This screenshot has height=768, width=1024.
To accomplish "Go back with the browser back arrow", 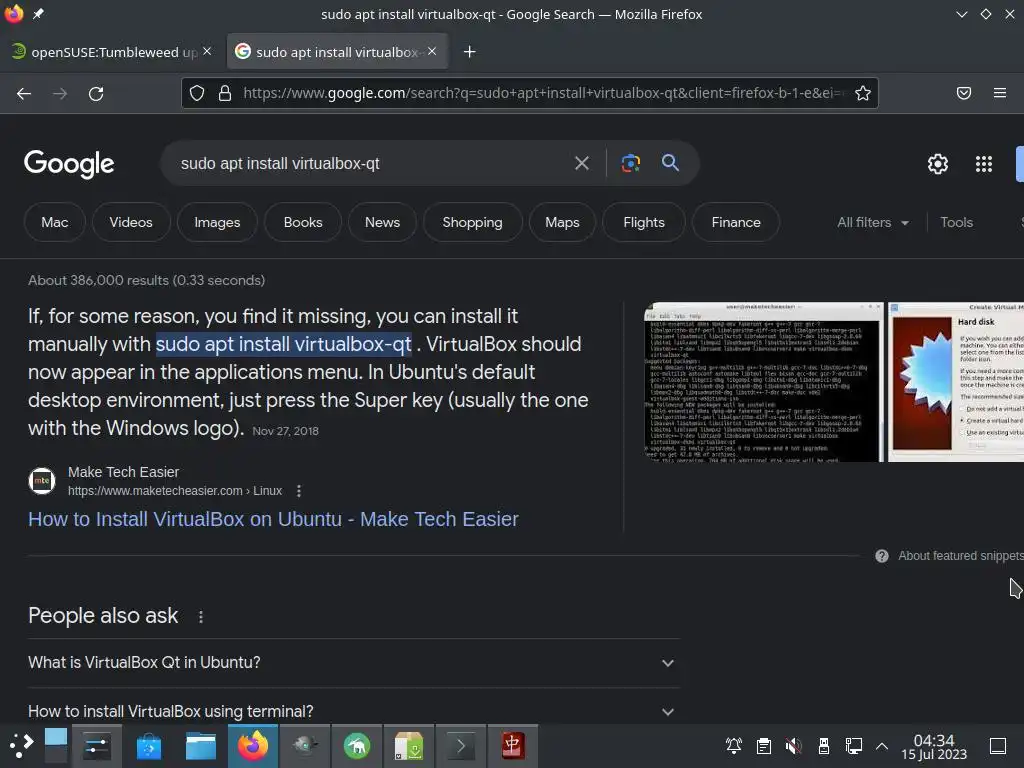I will coord(24,93).
